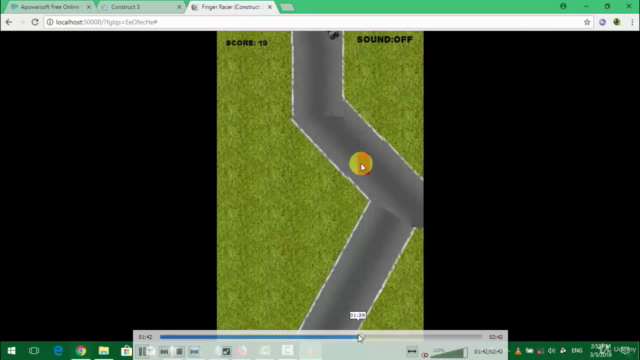Click the elapsed time 01:42 label
The image size is (640, 360).
coord(145,337)
